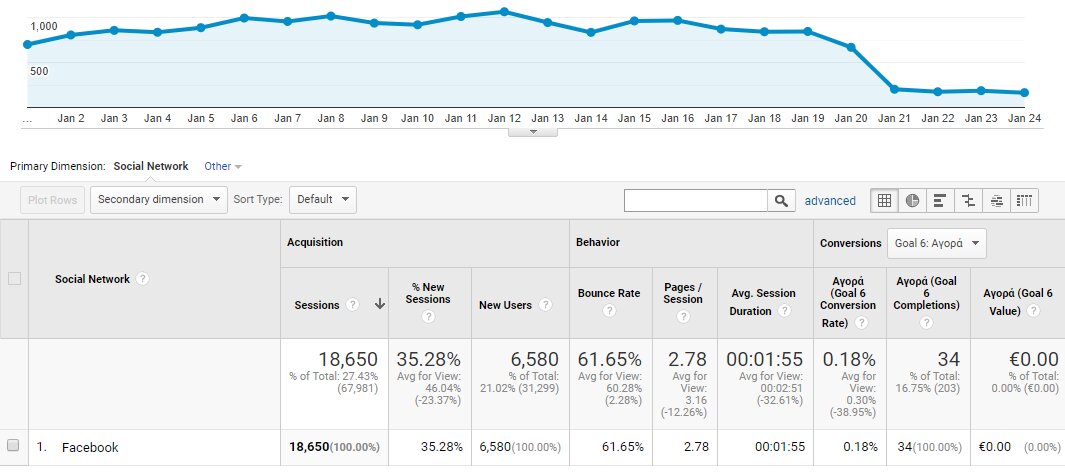The height and width of the screenshot is (472, 1065).
Task: Switch to the pivot table view icon
Action: coord(1024,200)
